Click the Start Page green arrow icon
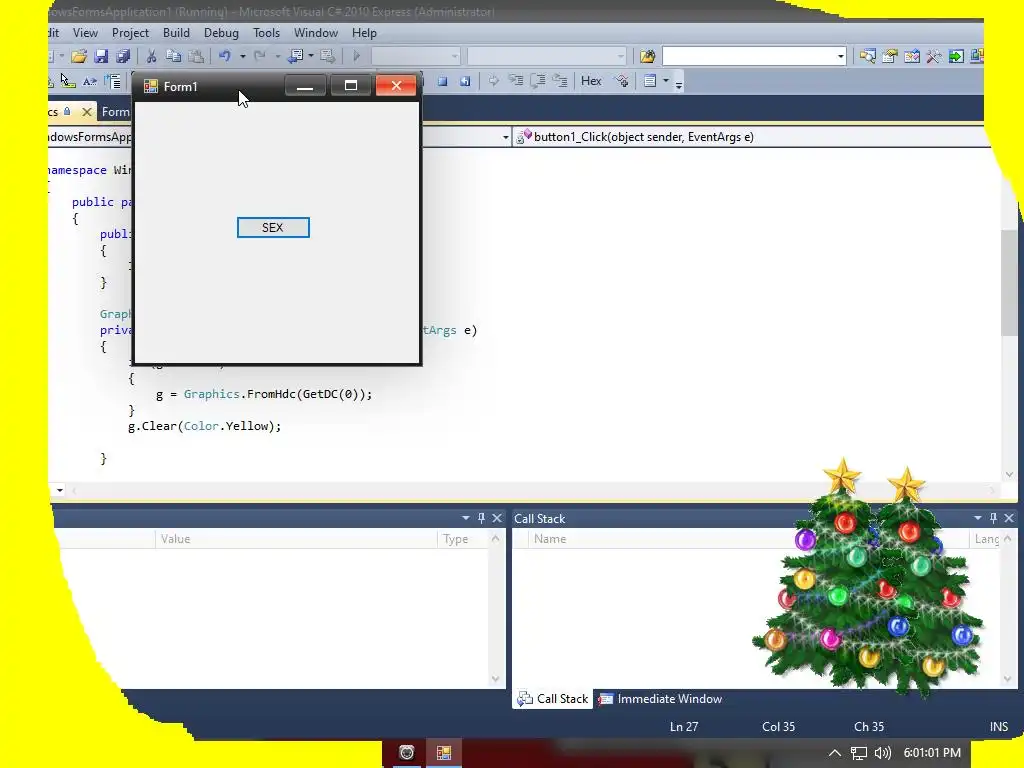Viewport: 1024px width, 768px height. pos(956,56)
